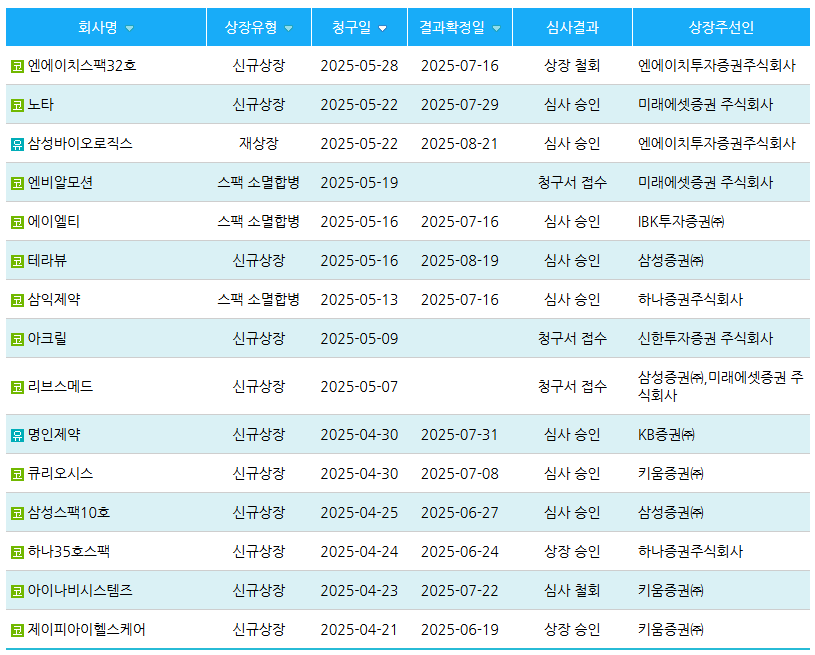This screenshot has width=815, height=655.
Task: Click the 상장주선인 column header
Action: coord(721,27)
